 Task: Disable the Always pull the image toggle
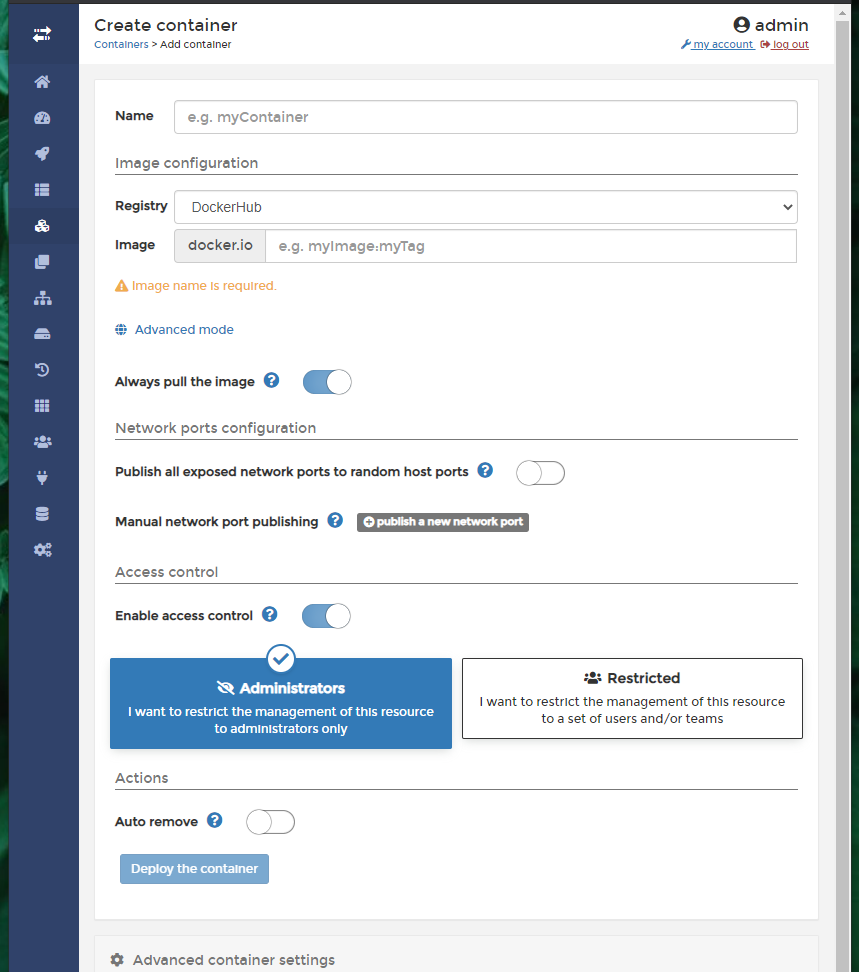(326, 381)
